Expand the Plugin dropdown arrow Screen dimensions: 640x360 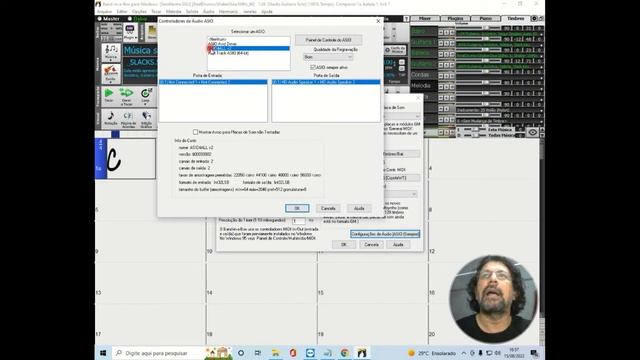coord(135,38)
